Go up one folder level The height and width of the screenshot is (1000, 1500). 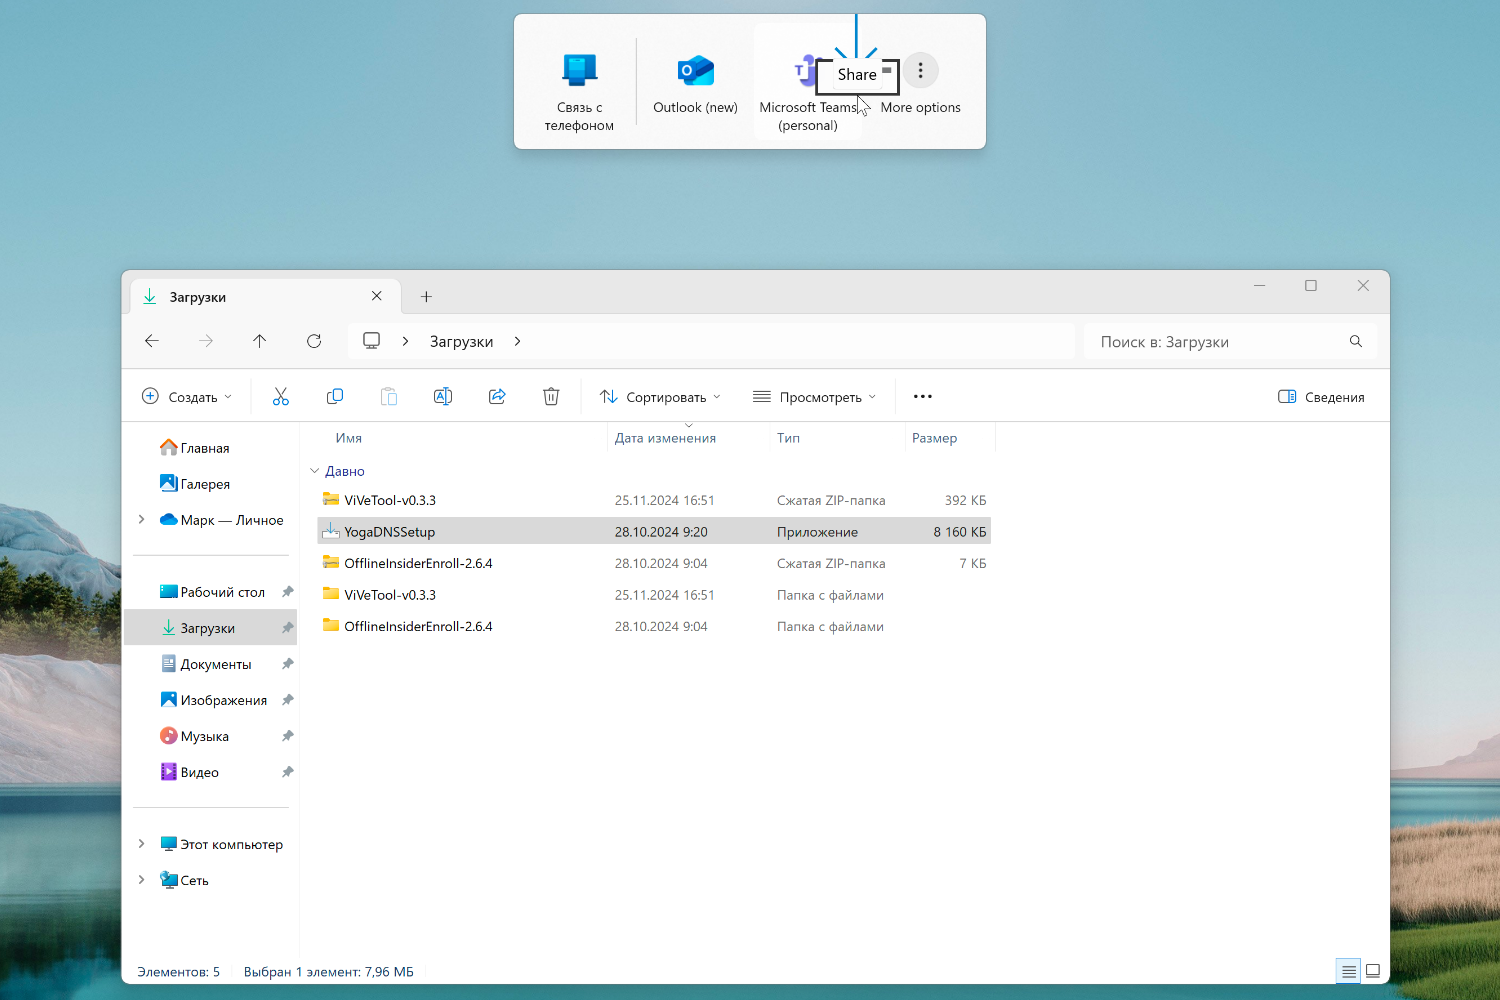click(260, 341)
